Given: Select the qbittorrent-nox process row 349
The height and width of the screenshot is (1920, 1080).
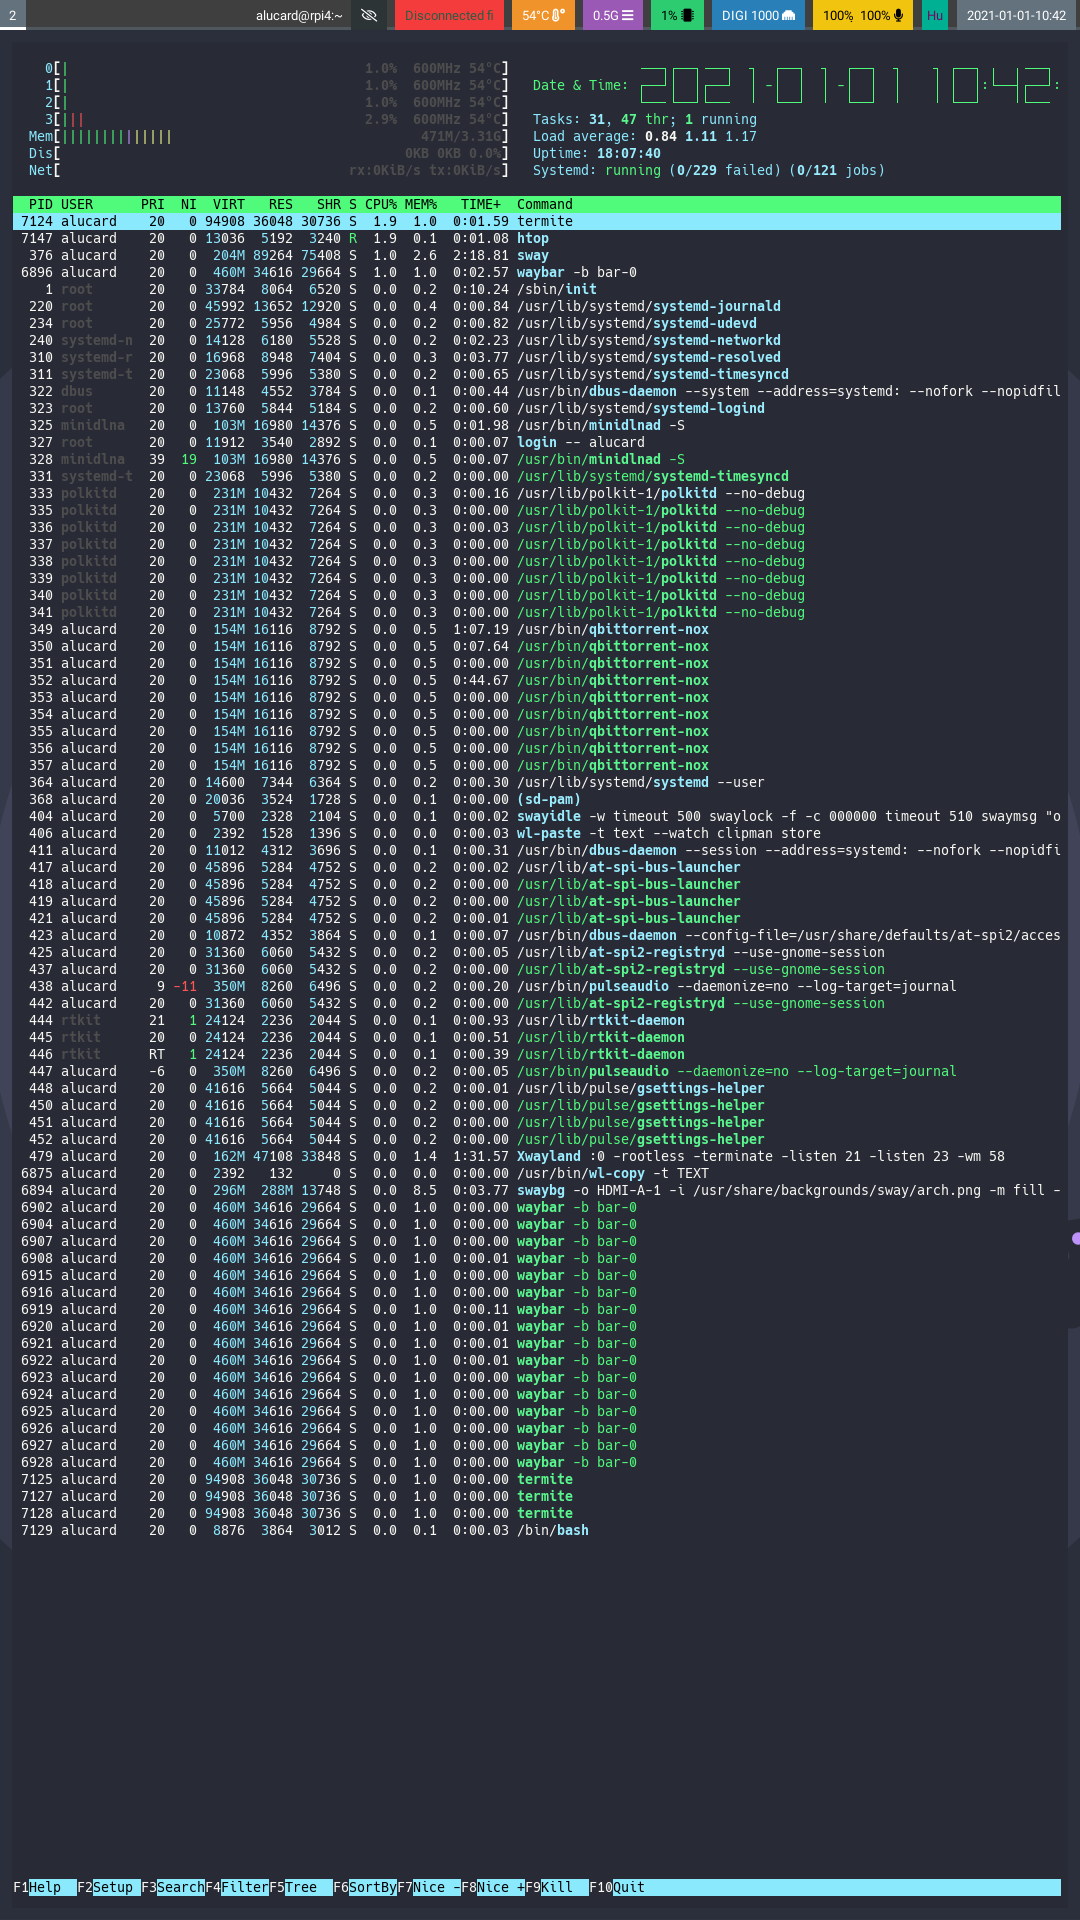Looking at the screenshot, I should (537, 629).
